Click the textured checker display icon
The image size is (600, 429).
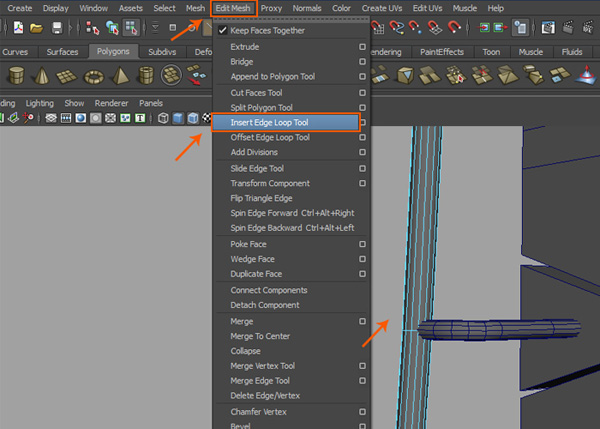pos(207,118)
